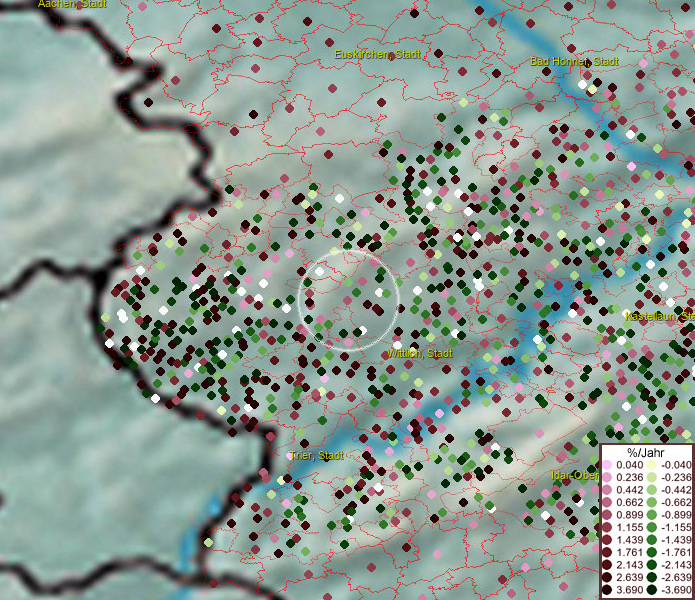This screenshot has width=695, height=600.
Task: Click the 'Idar-Ober' map label
Action: (x=575, y=475)
